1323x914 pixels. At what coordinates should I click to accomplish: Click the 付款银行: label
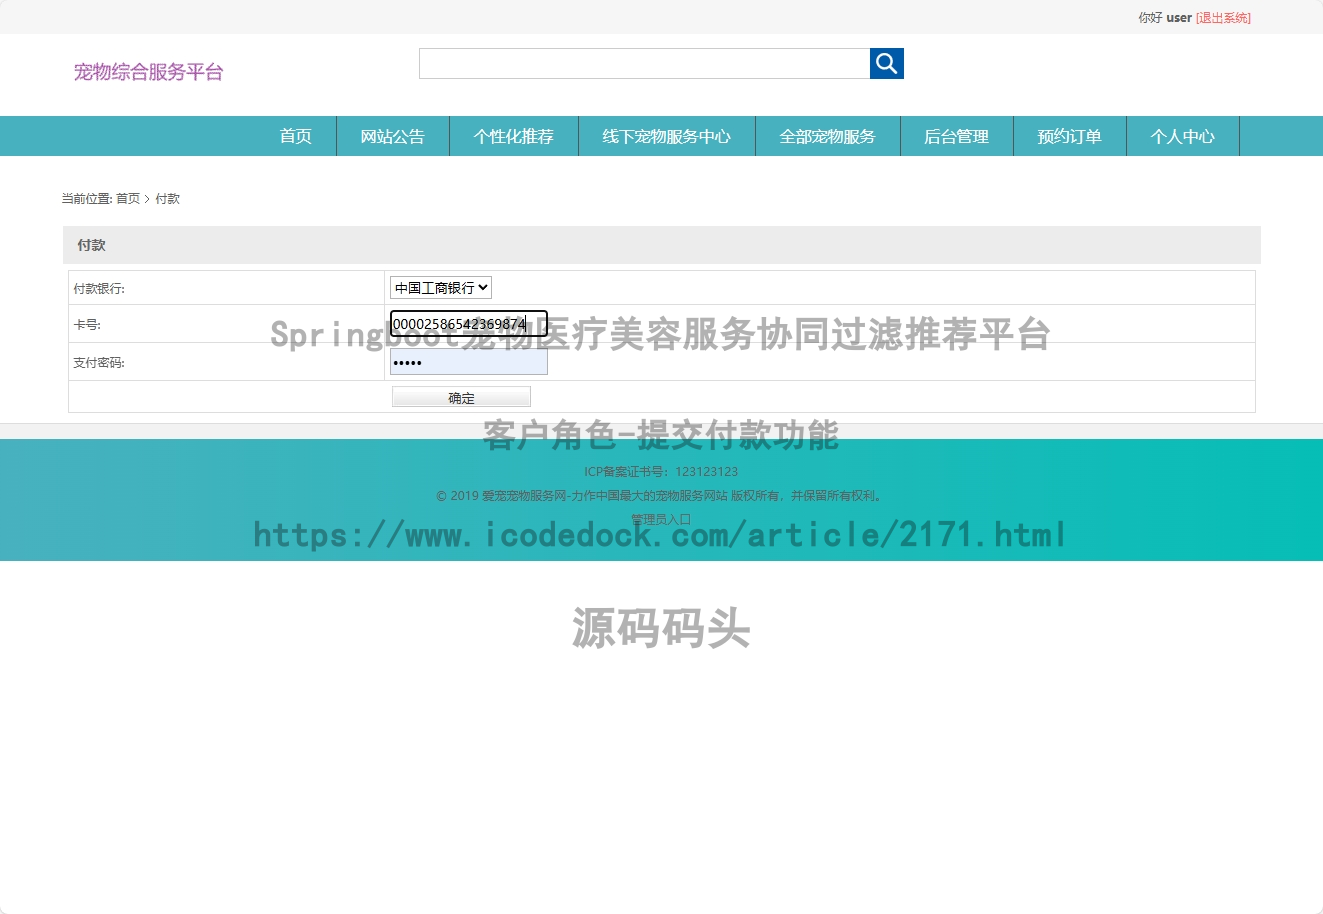tap(99, 289)
